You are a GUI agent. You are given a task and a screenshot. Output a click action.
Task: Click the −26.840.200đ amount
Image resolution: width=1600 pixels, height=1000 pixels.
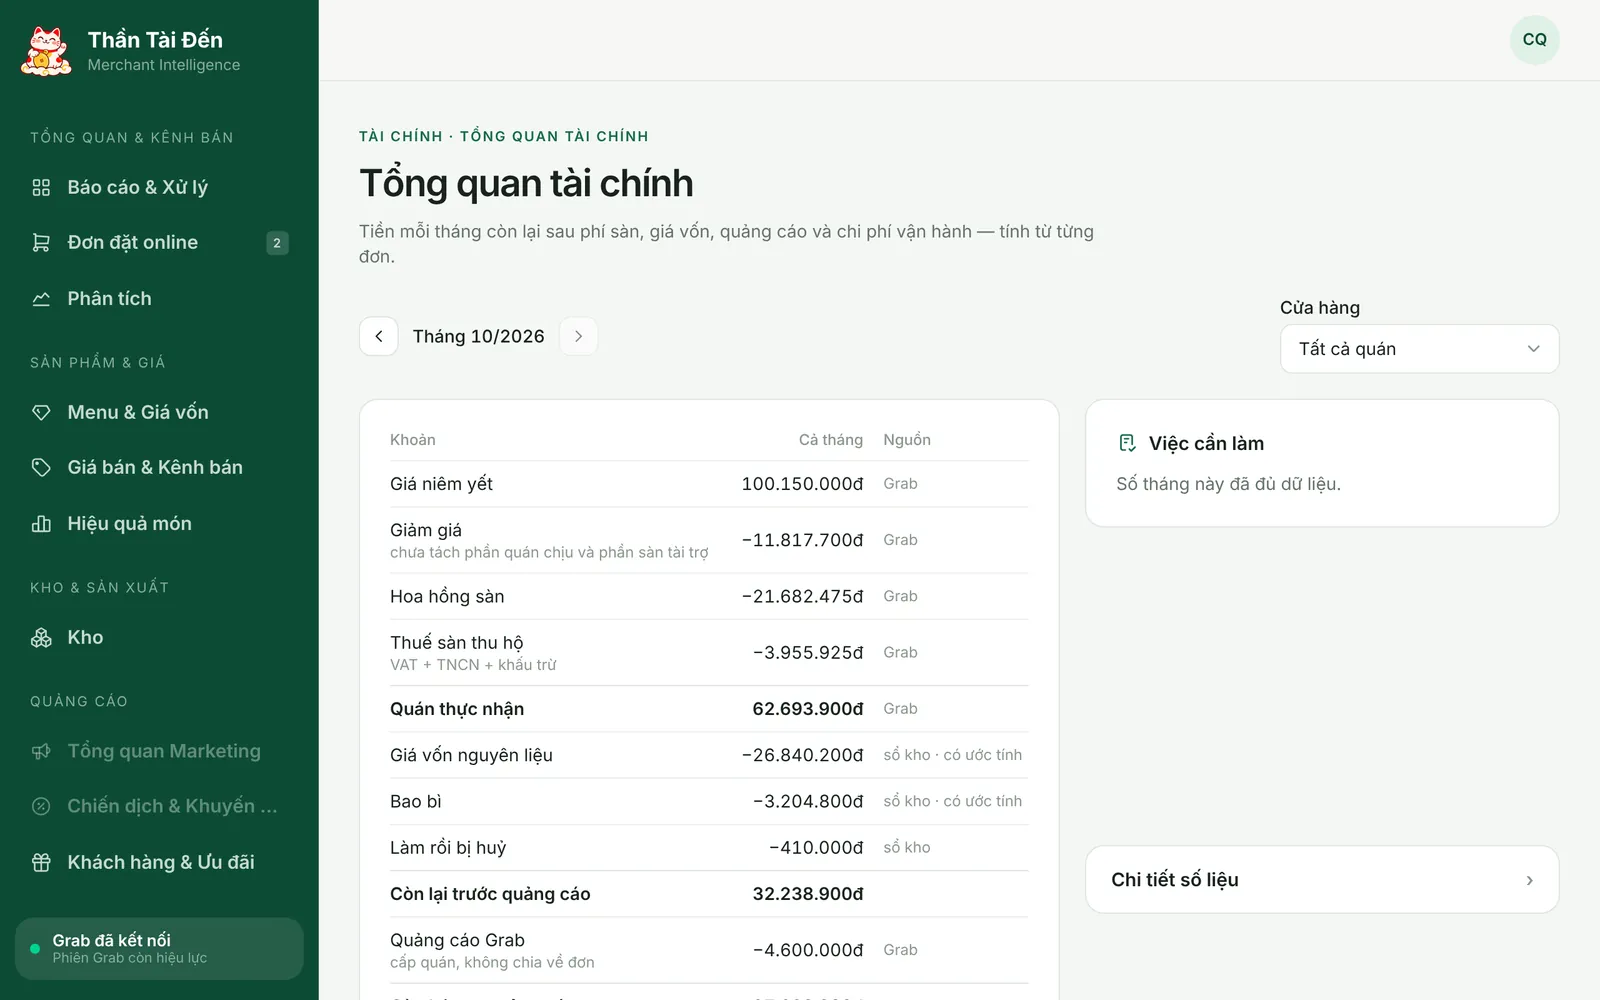tap(802, 755)
